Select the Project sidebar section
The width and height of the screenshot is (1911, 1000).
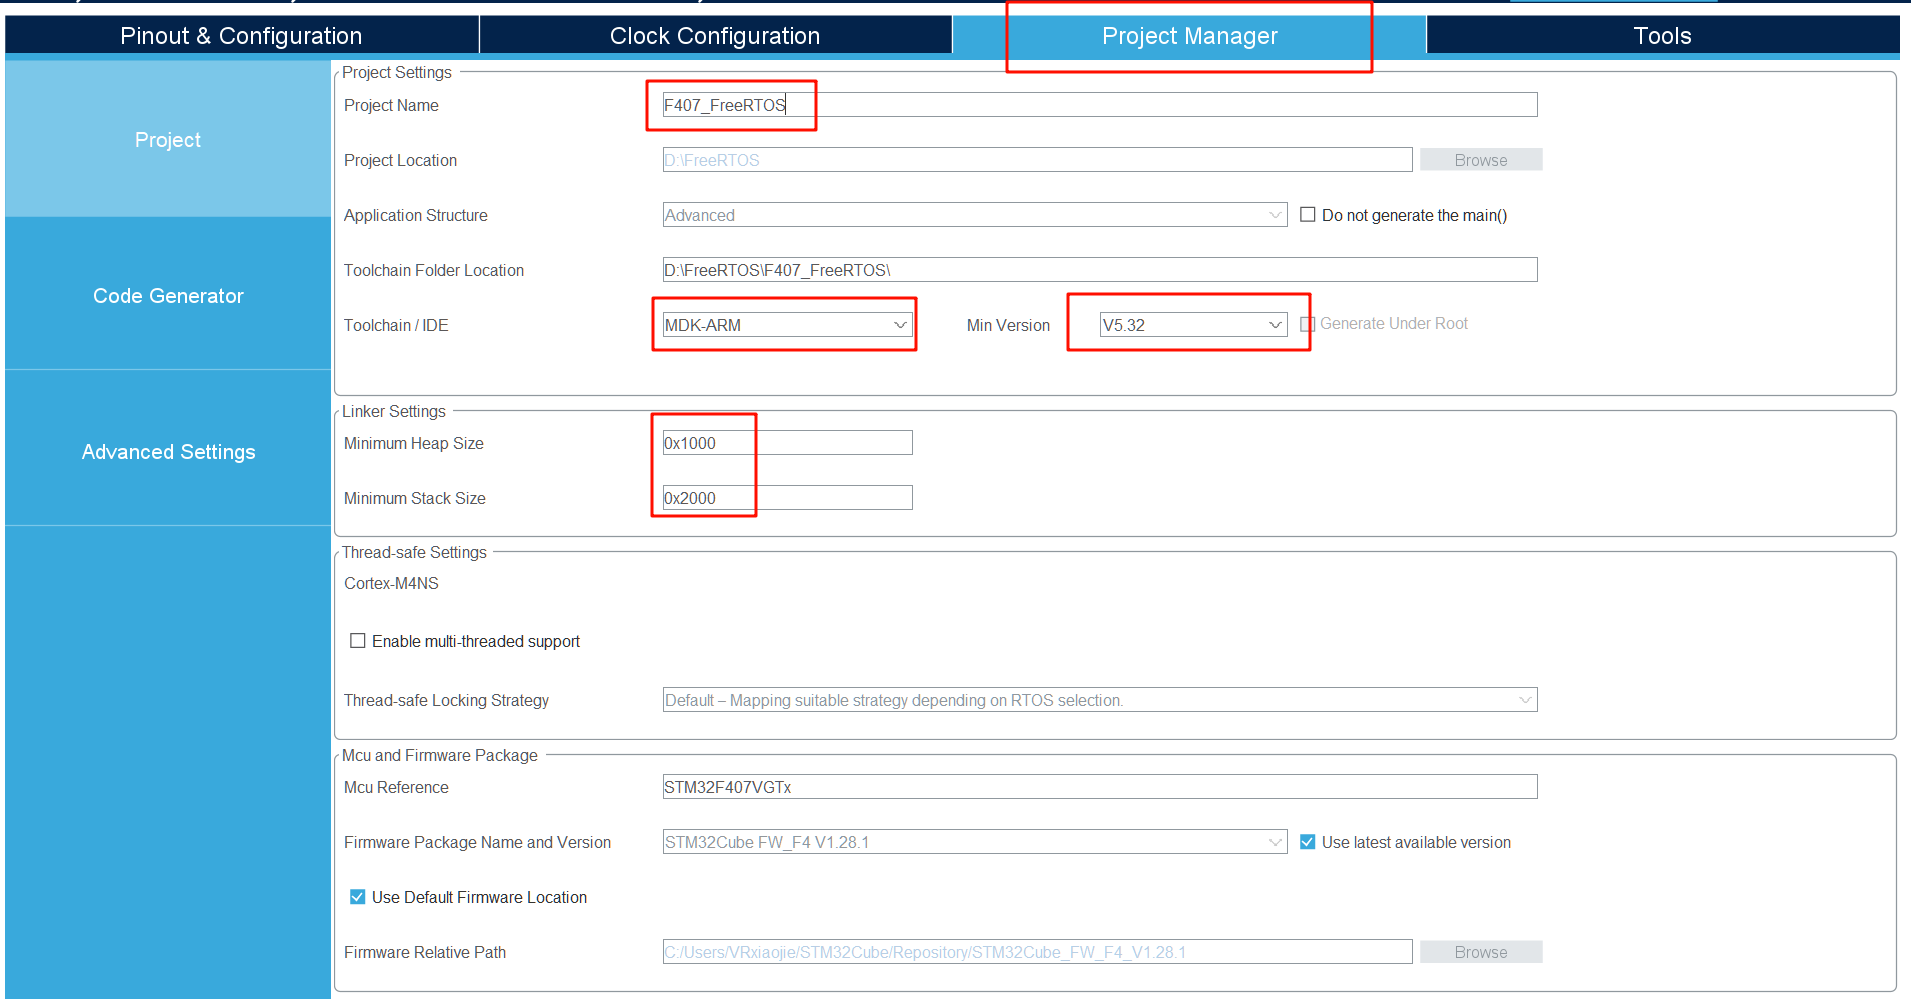[x=168, y=140]
